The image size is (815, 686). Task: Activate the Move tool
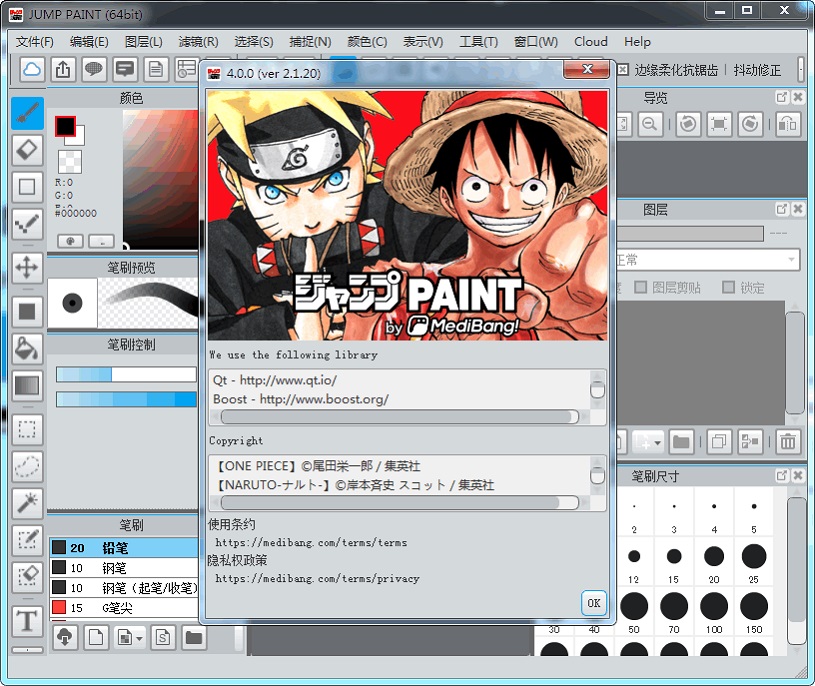pyautogui.click(x=27, y=267)
